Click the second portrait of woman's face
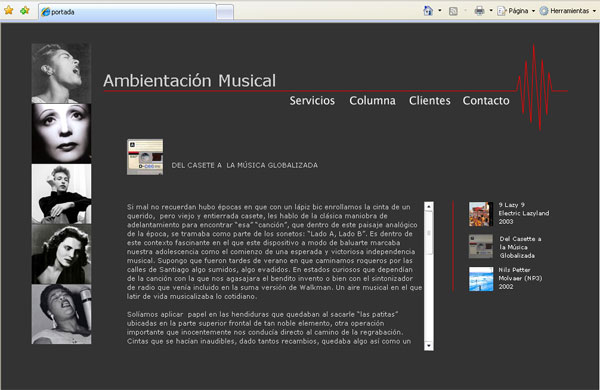This screenshot has width=600, height=390. (x=61, y=134)
